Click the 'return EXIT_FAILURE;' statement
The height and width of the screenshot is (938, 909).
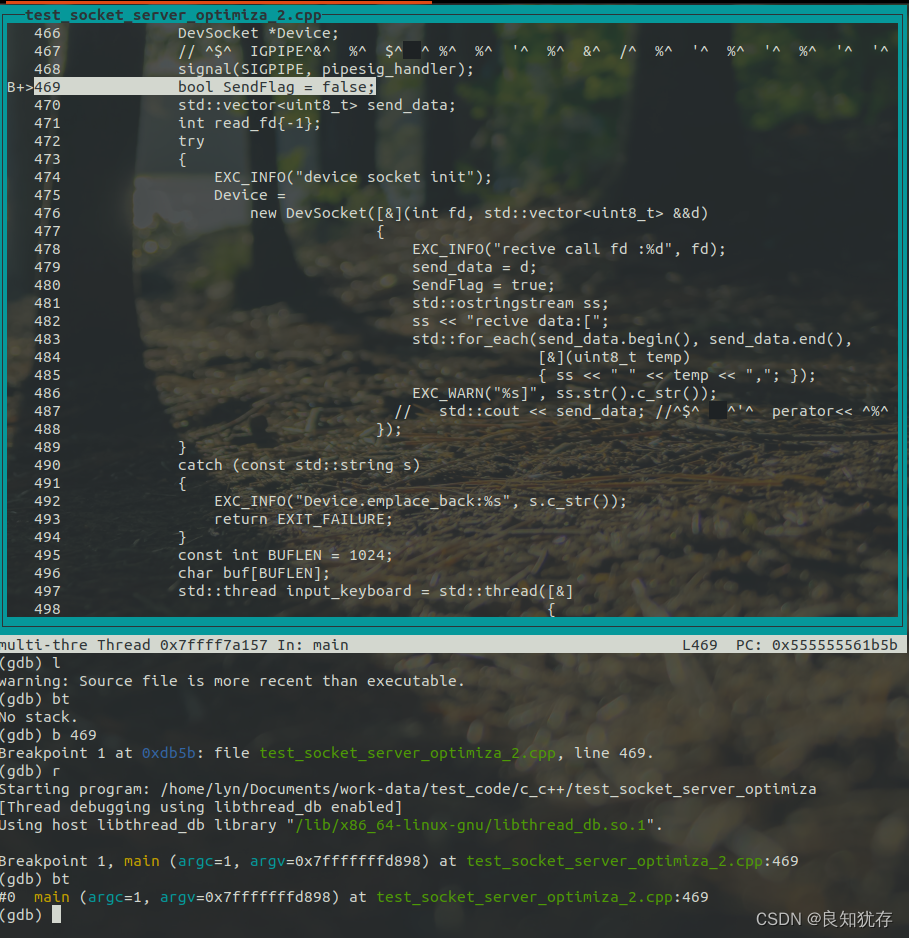coord(303,519)
